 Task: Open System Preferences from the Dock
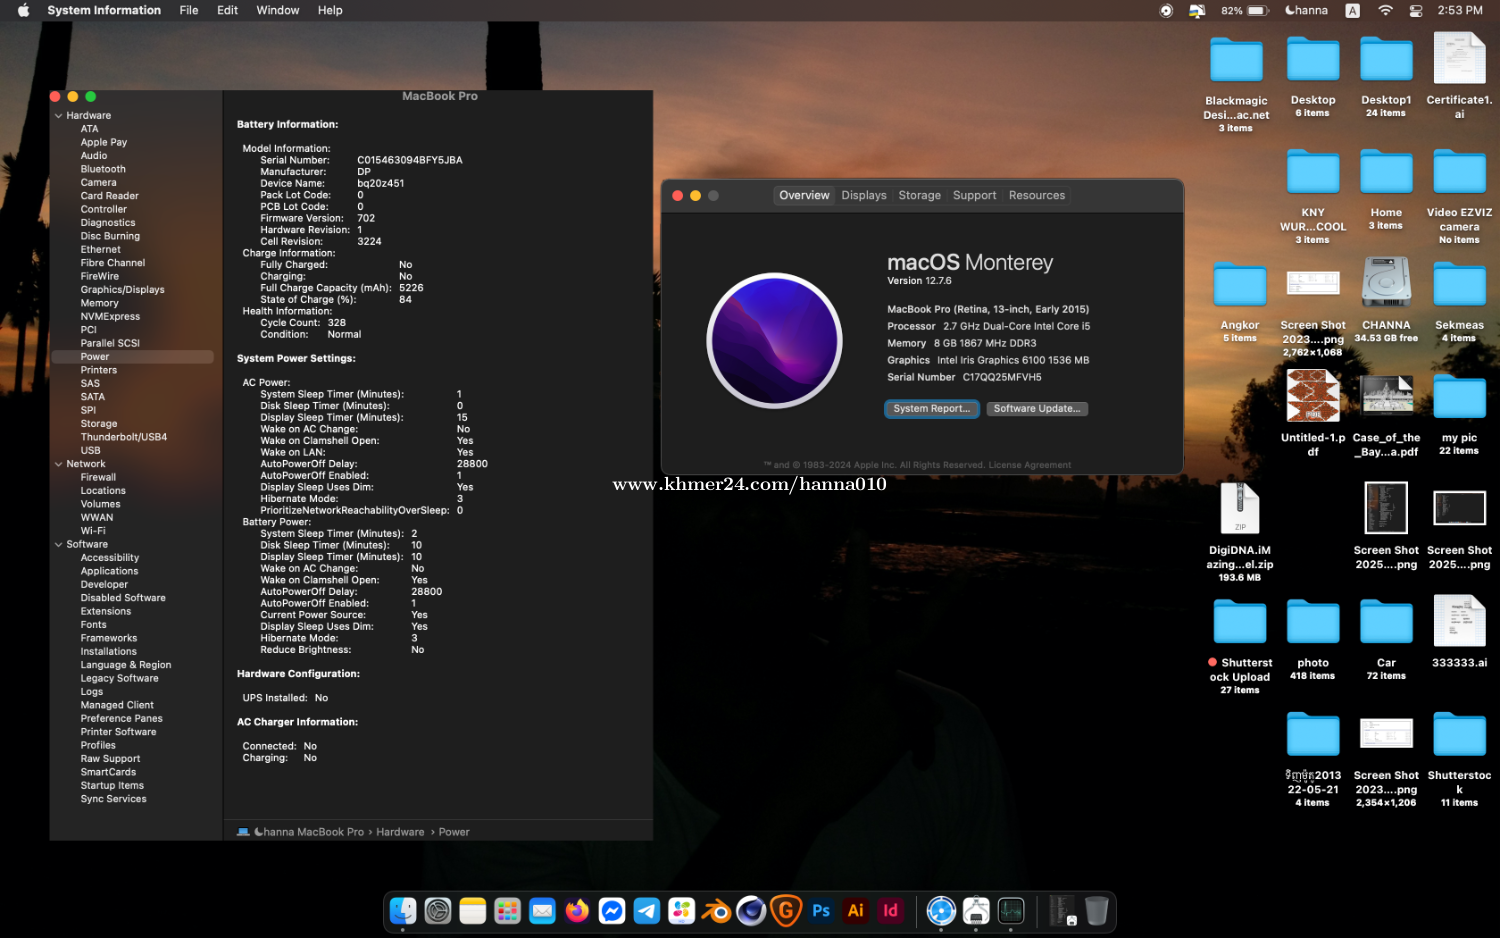(438, 910)
